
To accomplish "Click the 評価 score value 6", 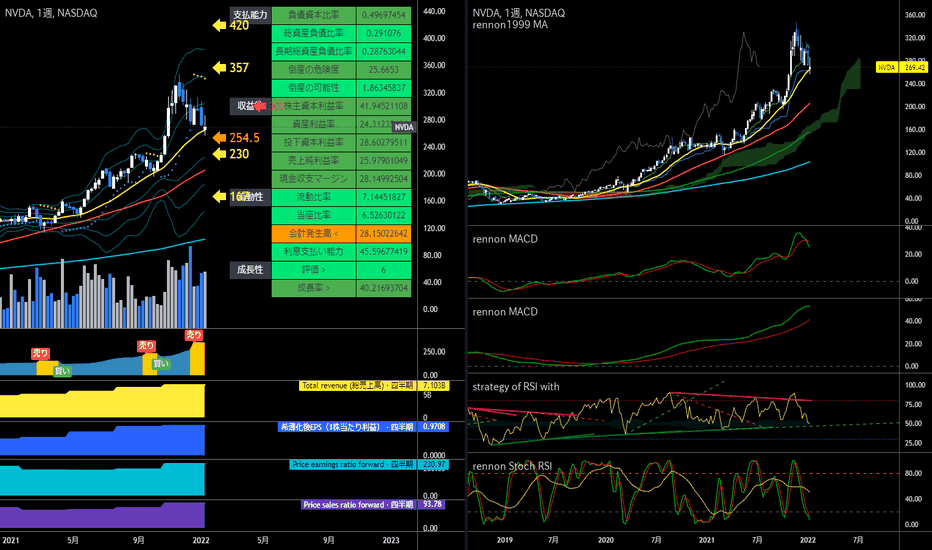I will [383, 269].
